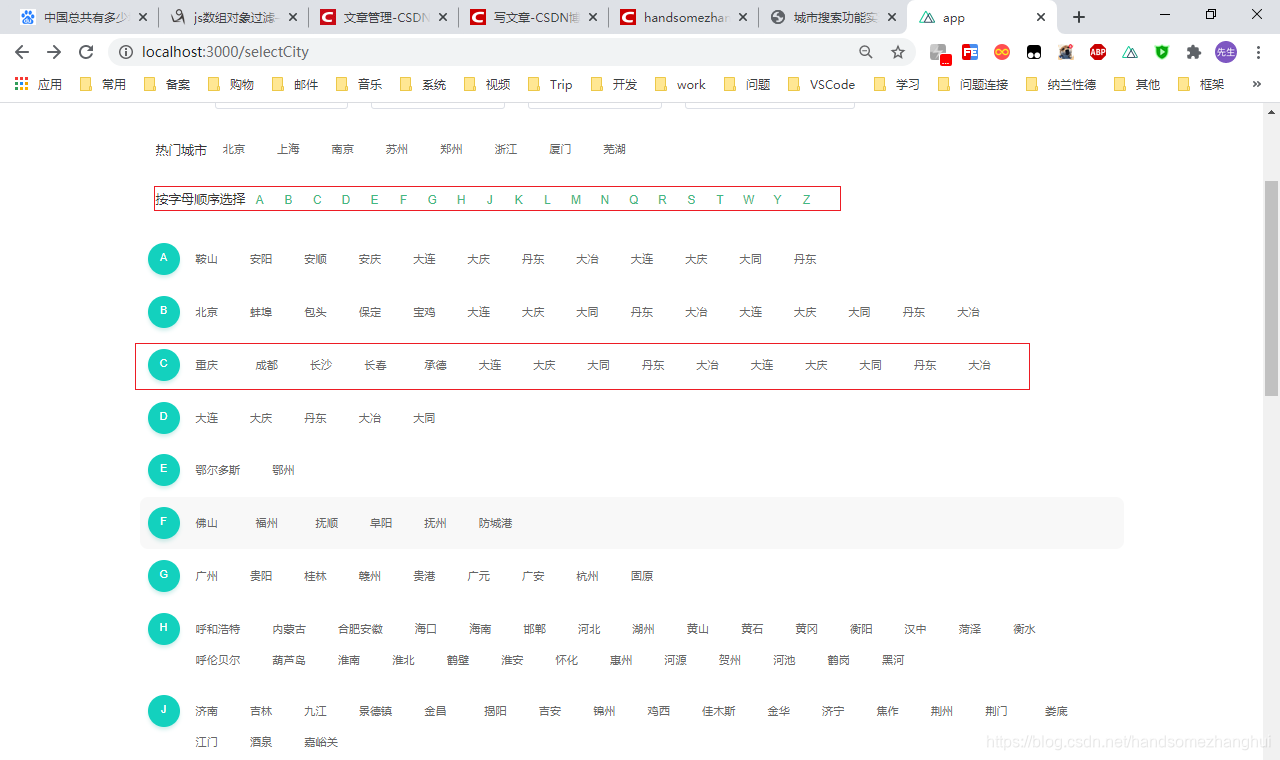Click the green shield extension icon
This screenshot has height=760, width=1280.
point(1162,52)
